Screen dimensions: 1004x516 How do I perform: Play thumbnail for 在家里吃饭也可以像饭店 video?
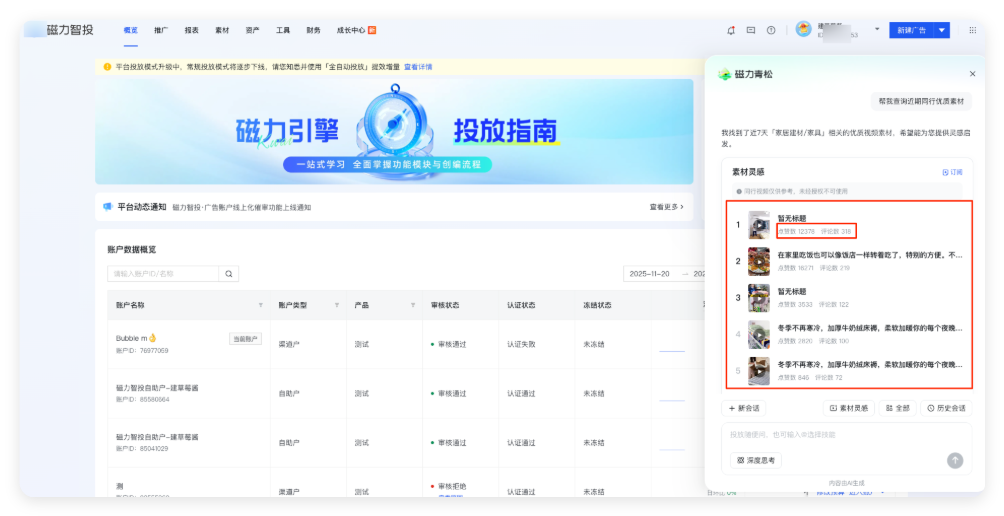759,262
